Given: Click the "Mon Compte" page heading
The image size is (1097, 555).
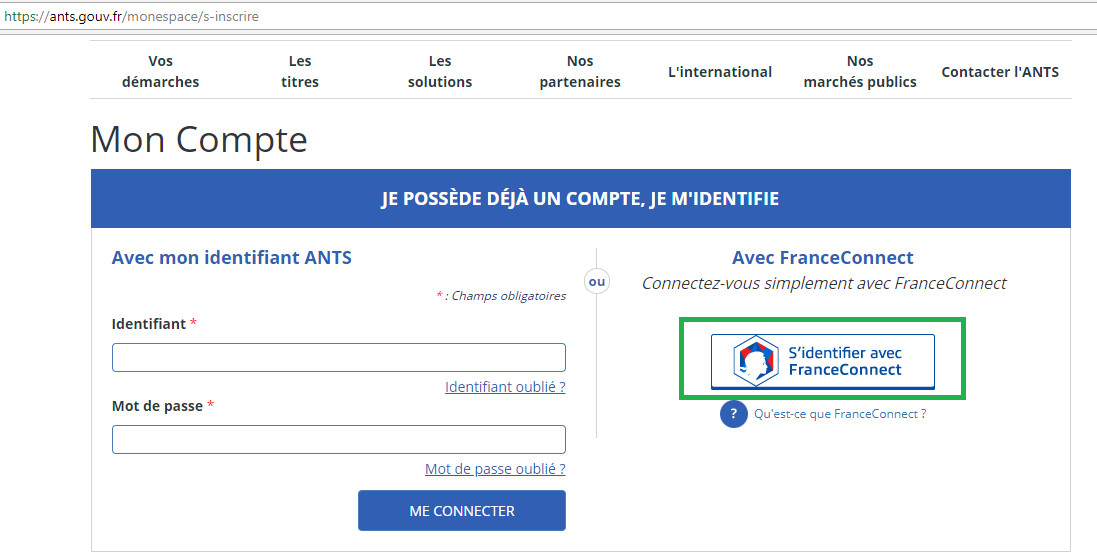Looking at the screenshot, I should (x=199, y=140).
